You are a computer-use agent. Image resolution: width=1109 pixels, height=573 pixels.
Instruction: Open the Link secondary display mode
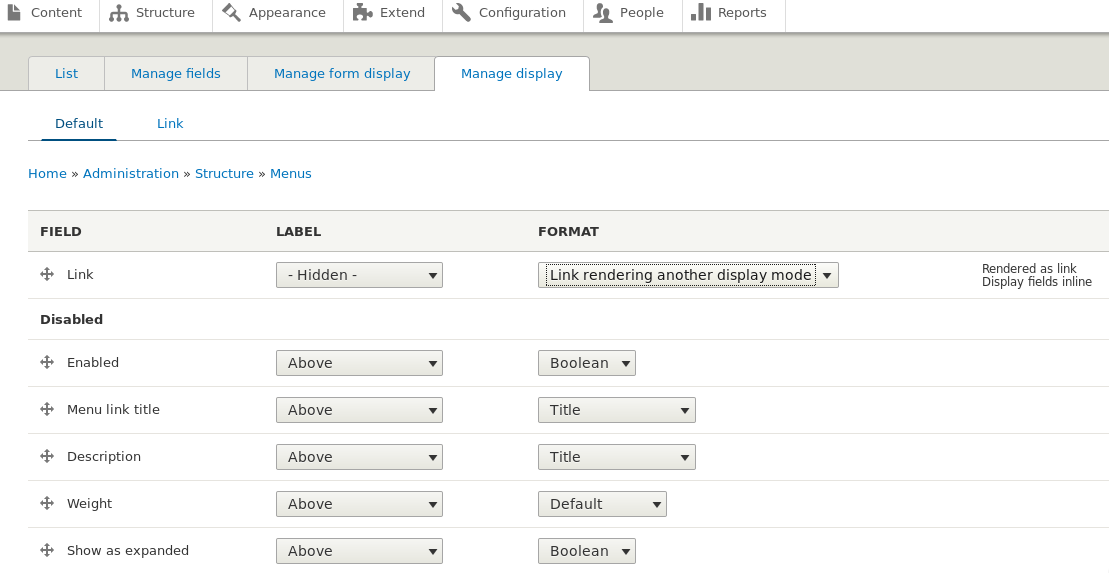pos(170,124)
